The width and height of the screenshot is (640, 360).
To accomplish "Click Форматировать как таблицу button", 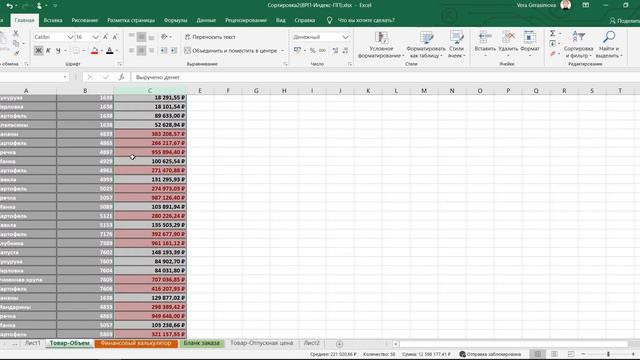I will pyautogui.click(x=426, y=44).
